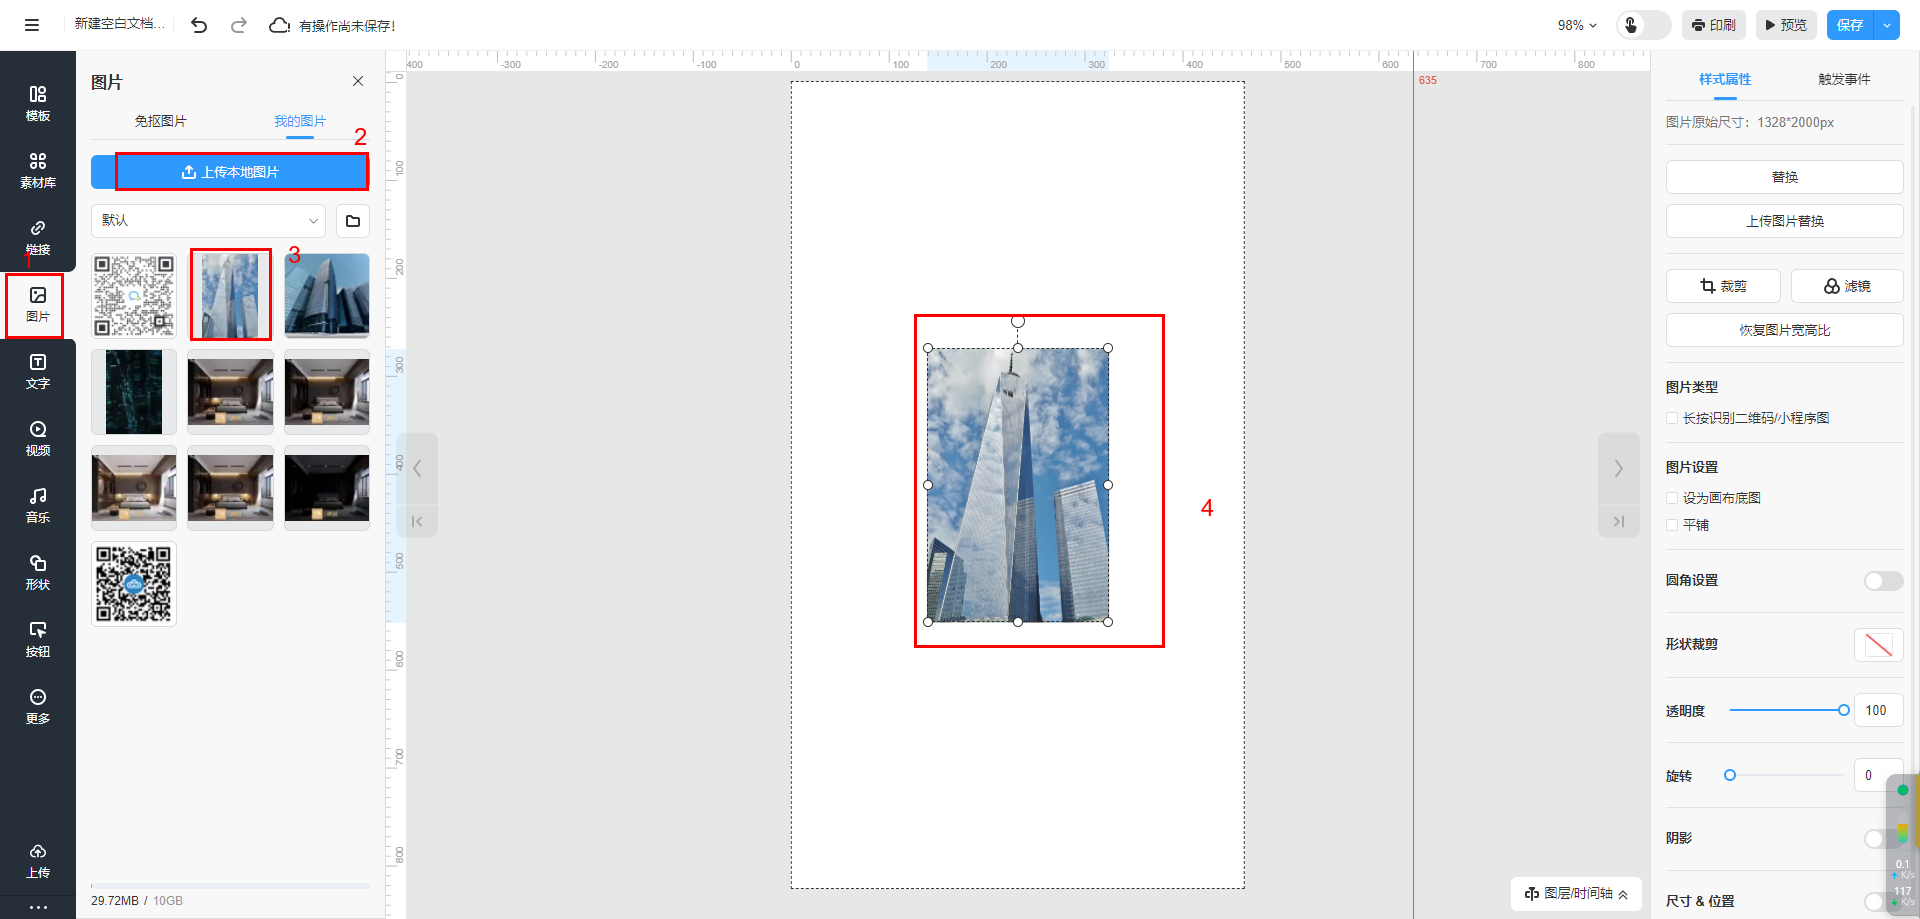Viewport: 1920px width, 919px height.
Task: Select the 形状 shape tool
Action: tap(38, 572)
